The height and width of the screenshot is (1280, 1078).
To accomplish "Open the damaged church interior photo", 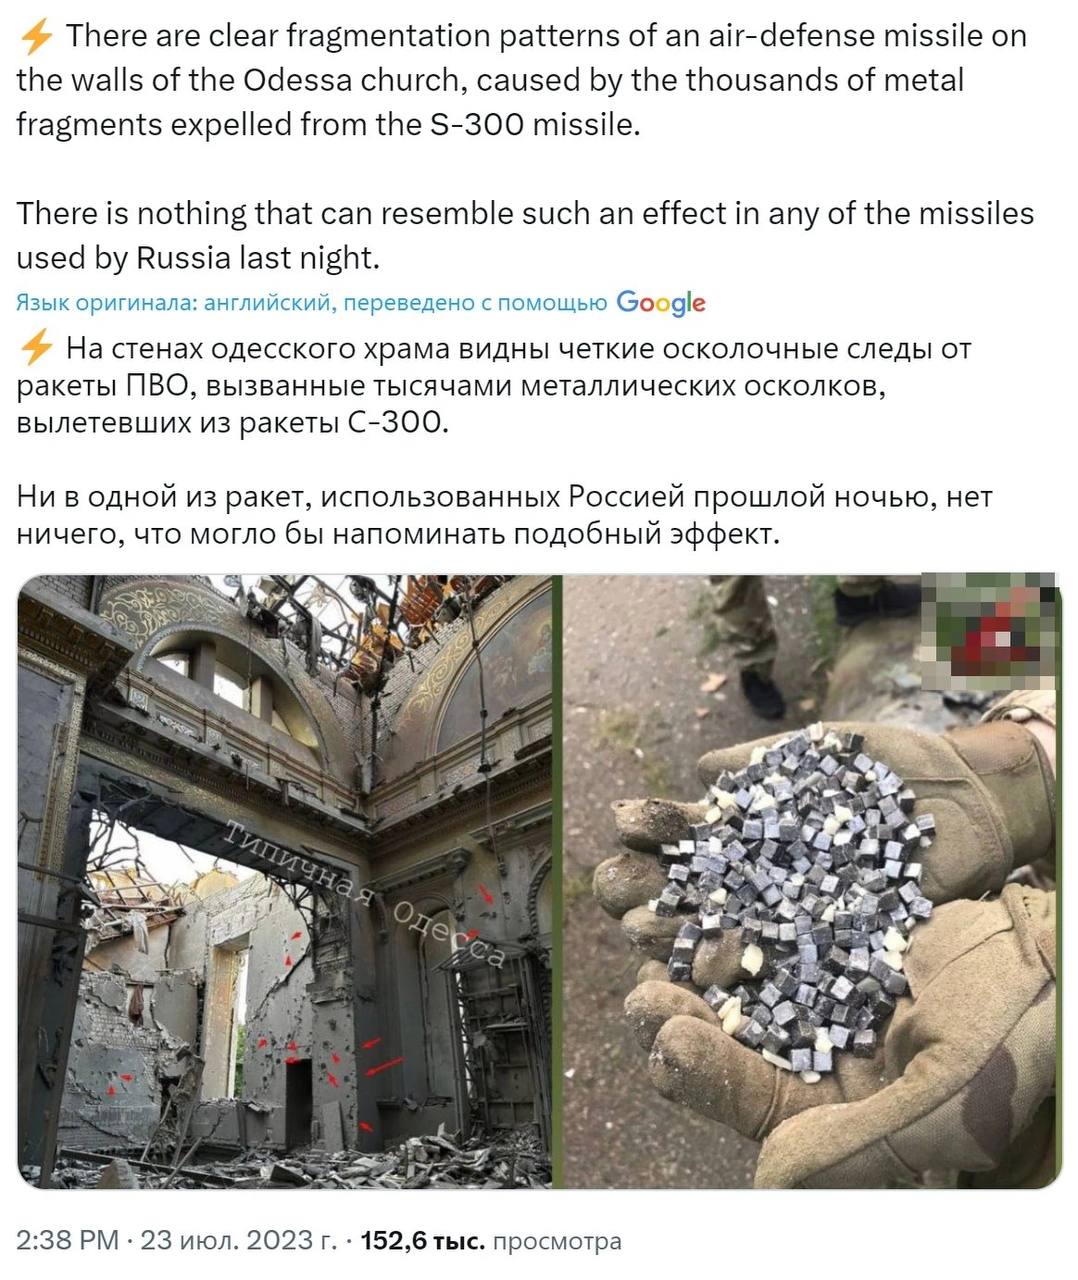I will [285, 882].
